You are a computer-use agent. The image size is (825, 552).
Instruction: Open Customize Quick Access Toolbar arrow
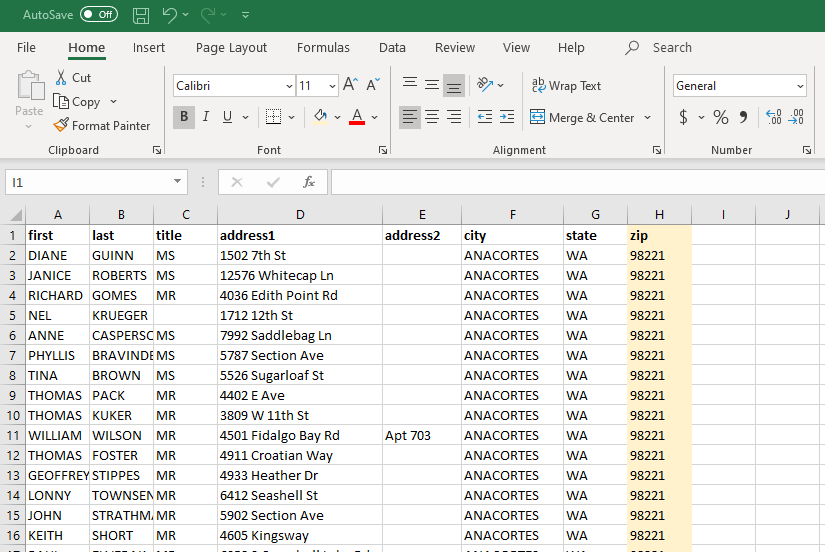(245, 15)
